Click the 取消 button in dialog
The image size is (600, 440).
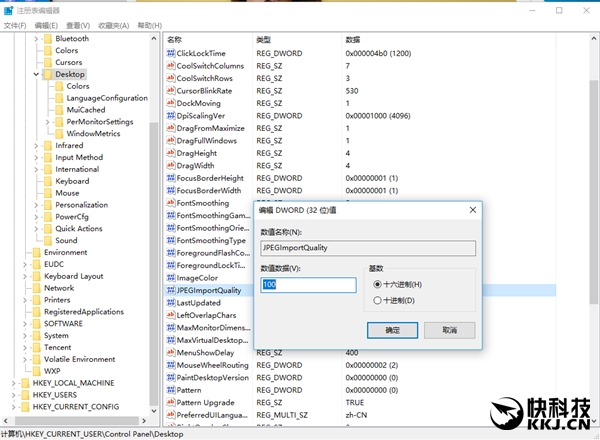pos(448,330)
